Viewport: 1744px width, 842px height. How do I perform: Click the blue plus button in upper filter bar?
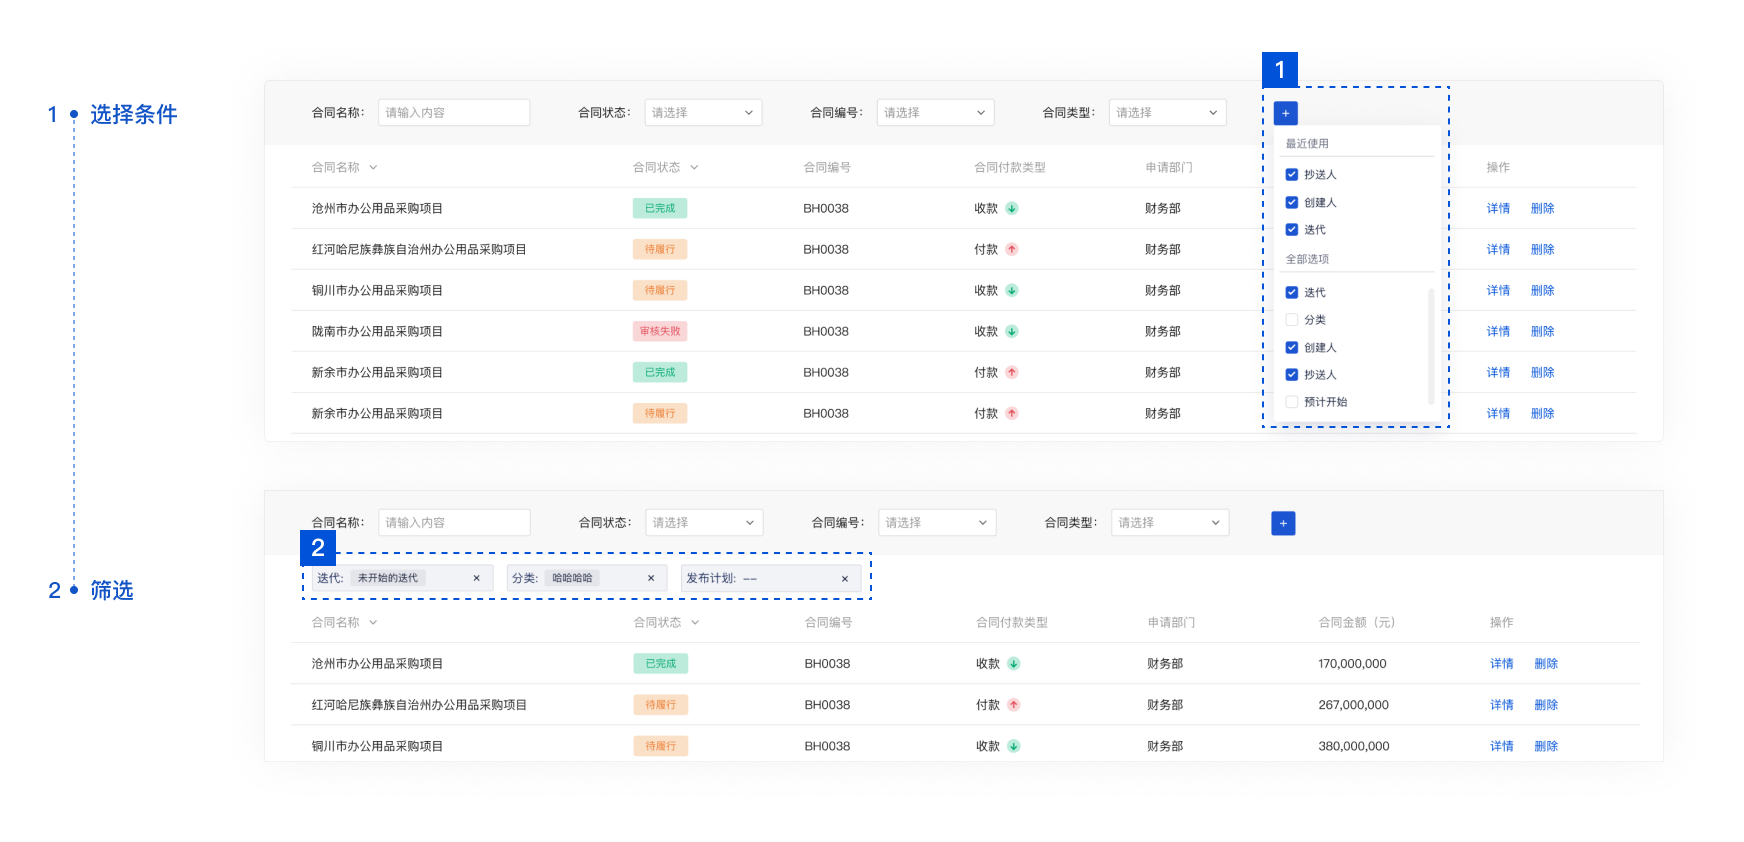pos(1285,113)
